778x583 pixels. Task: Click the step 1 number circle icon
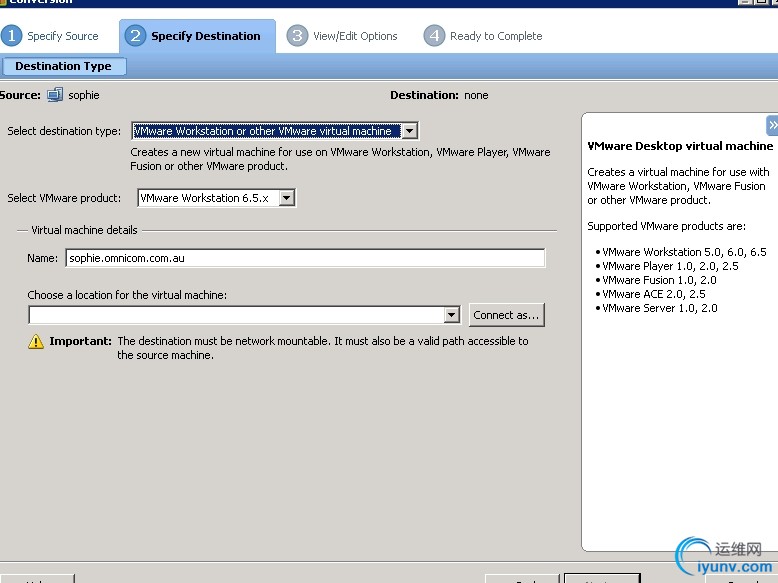point(11,36)
